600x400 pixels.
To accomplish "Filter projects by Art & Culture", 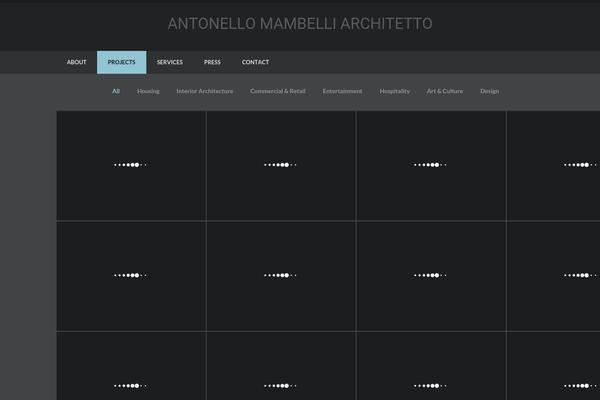I will [x=445, y=91].
